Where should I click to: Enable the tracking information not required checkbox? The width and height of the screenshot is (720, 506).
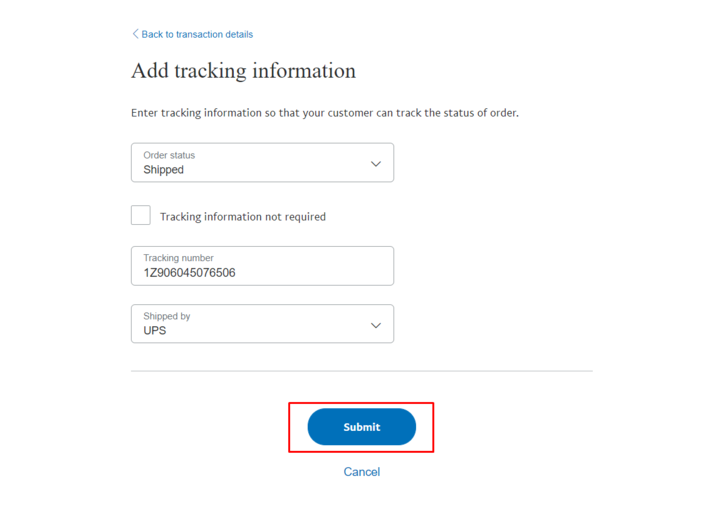click(141, 216)
